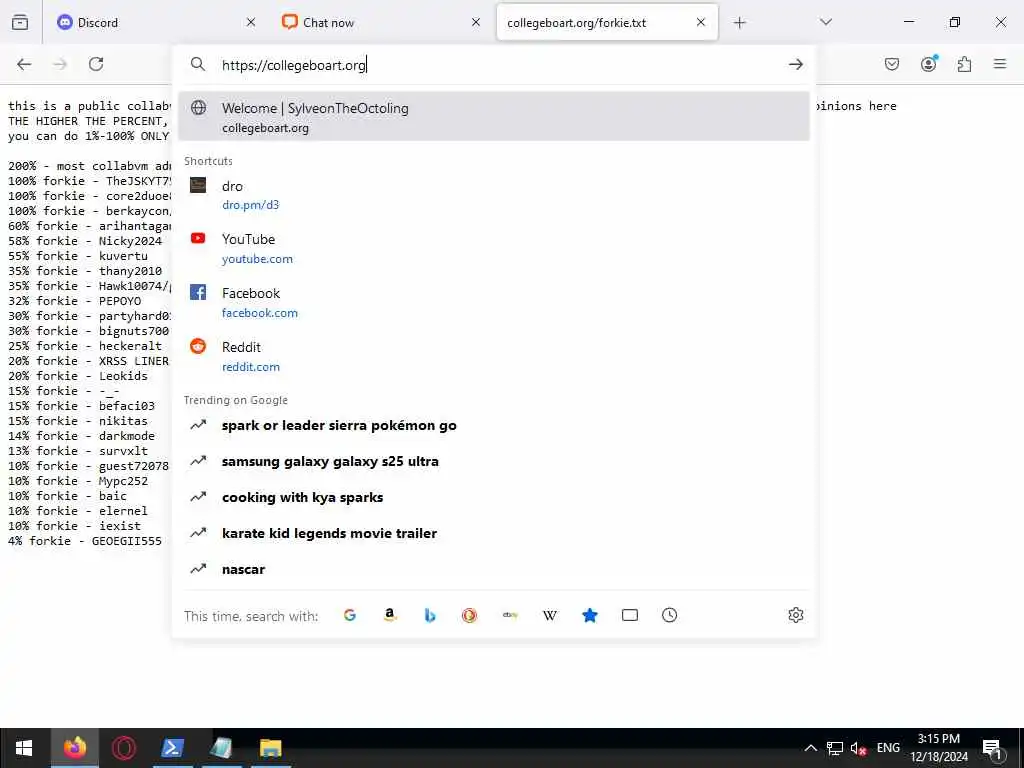The image size is (1024, 768).
Task: Close the Discord tab
Action: tap(251, 22)
